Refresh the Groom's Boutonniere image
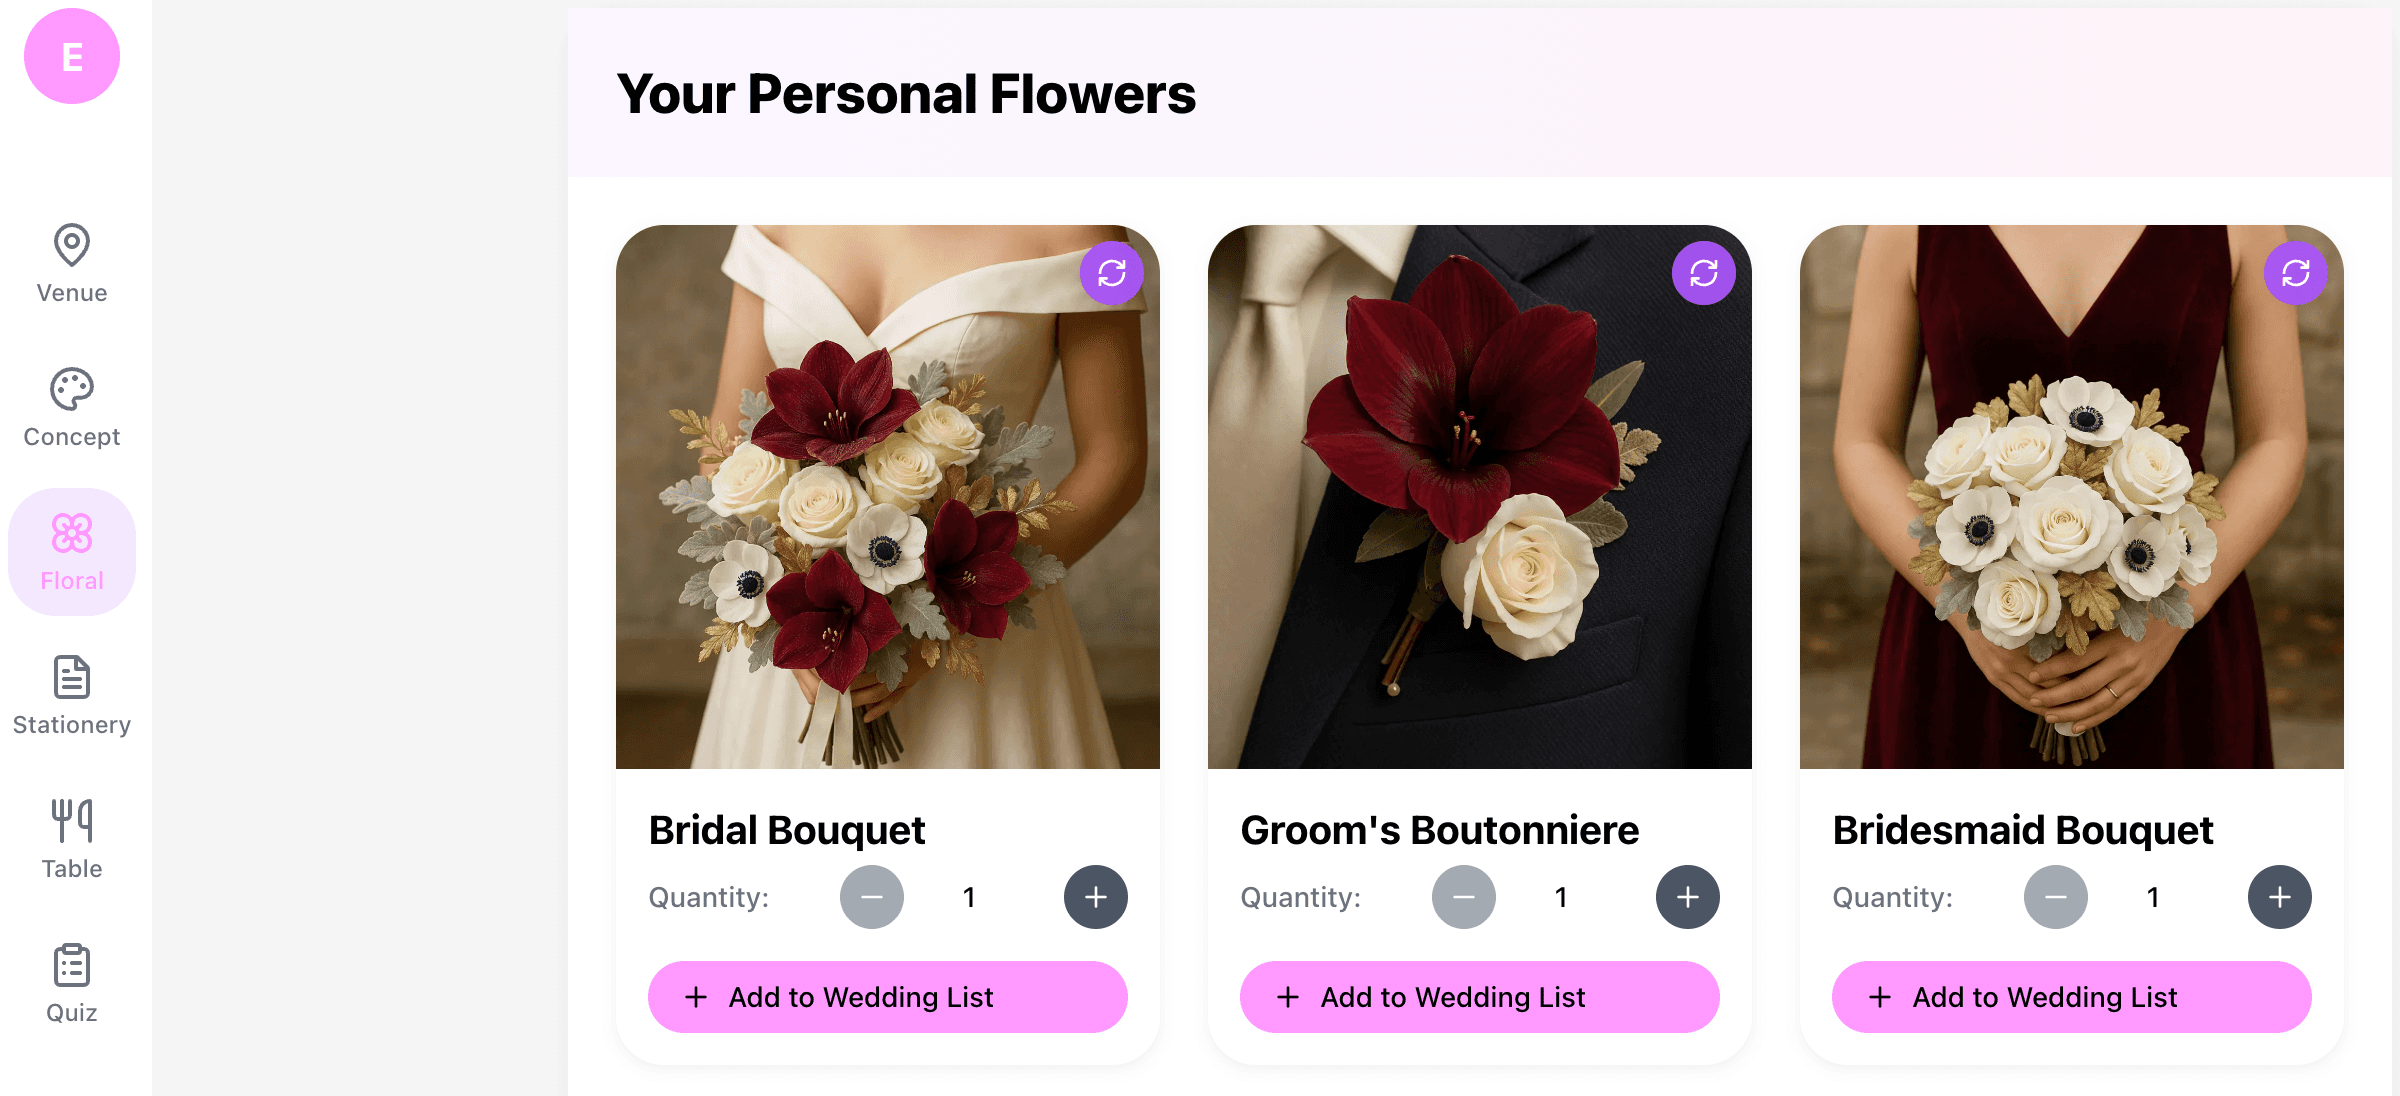Screen dimensions: 2400x1096 point(1704,273)
